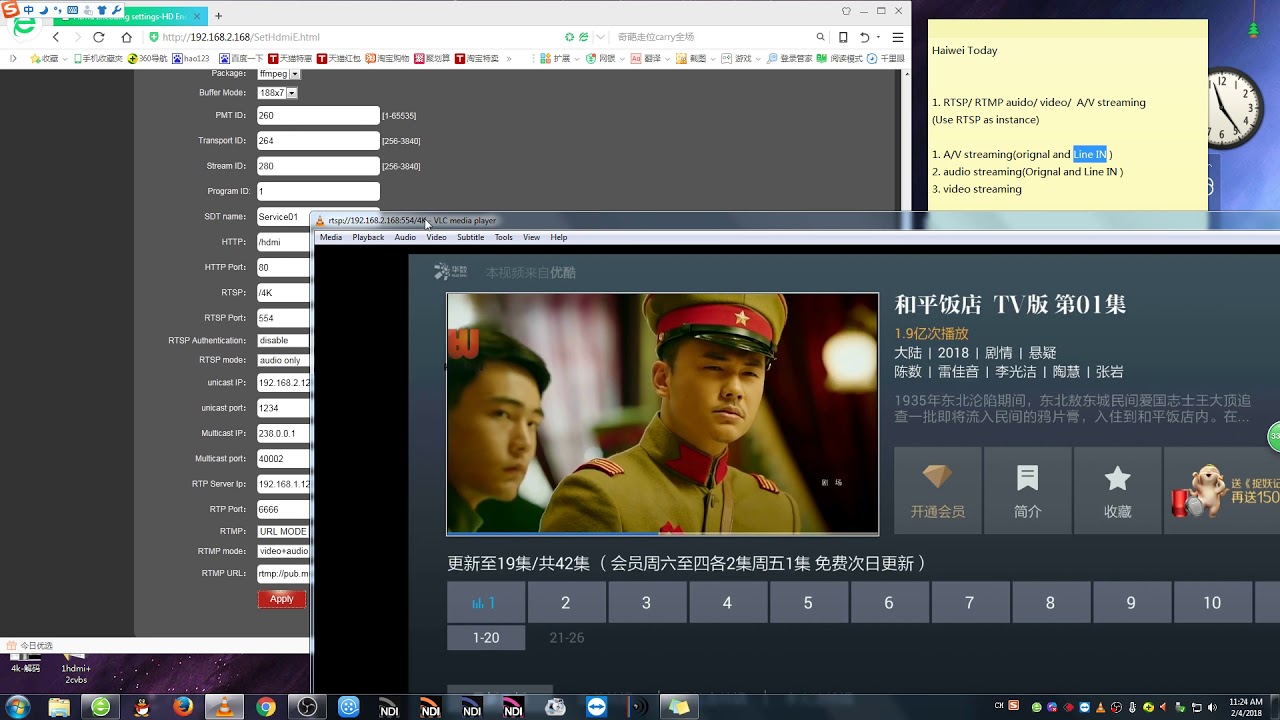
Task: Click the Program ID field
Action: tap(318, 191)
